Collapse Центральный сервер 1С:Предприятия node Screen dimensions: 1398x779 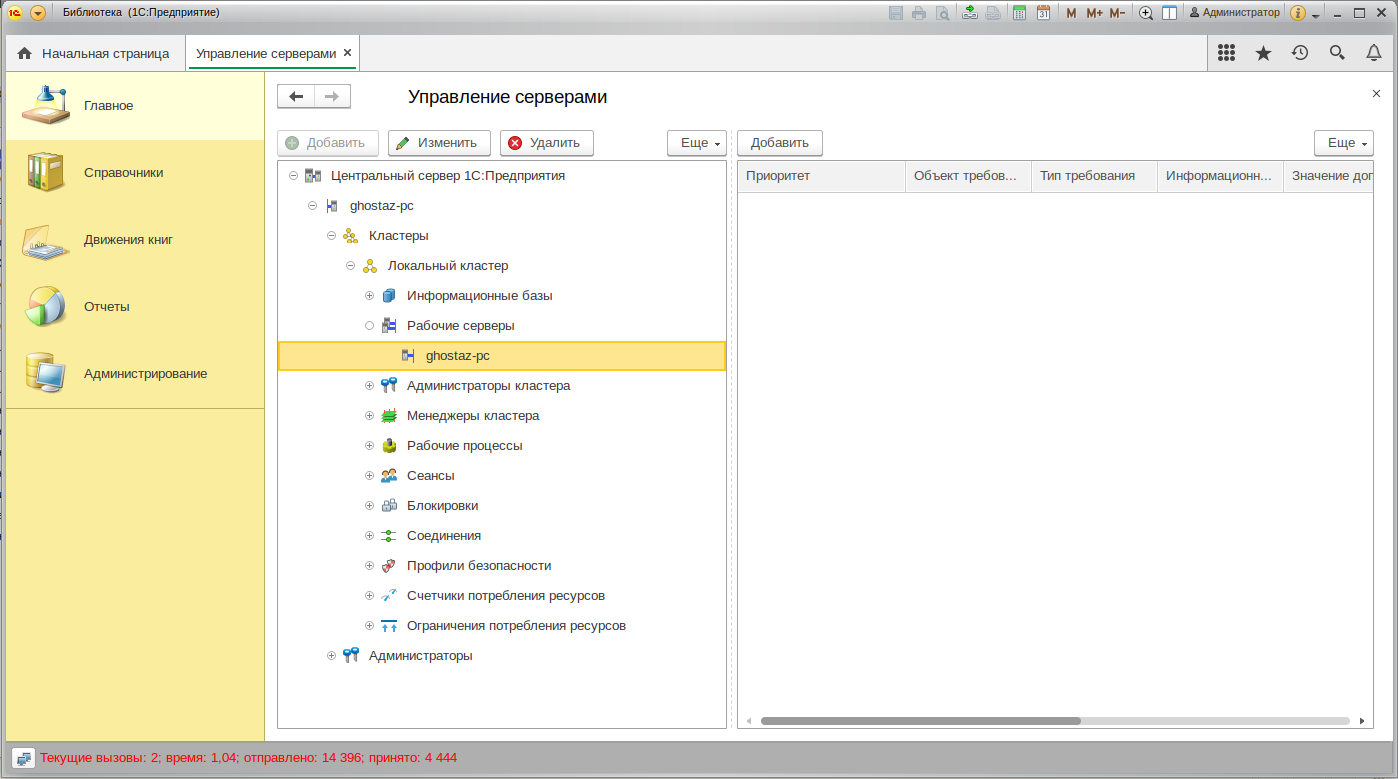tap(293, 176)
